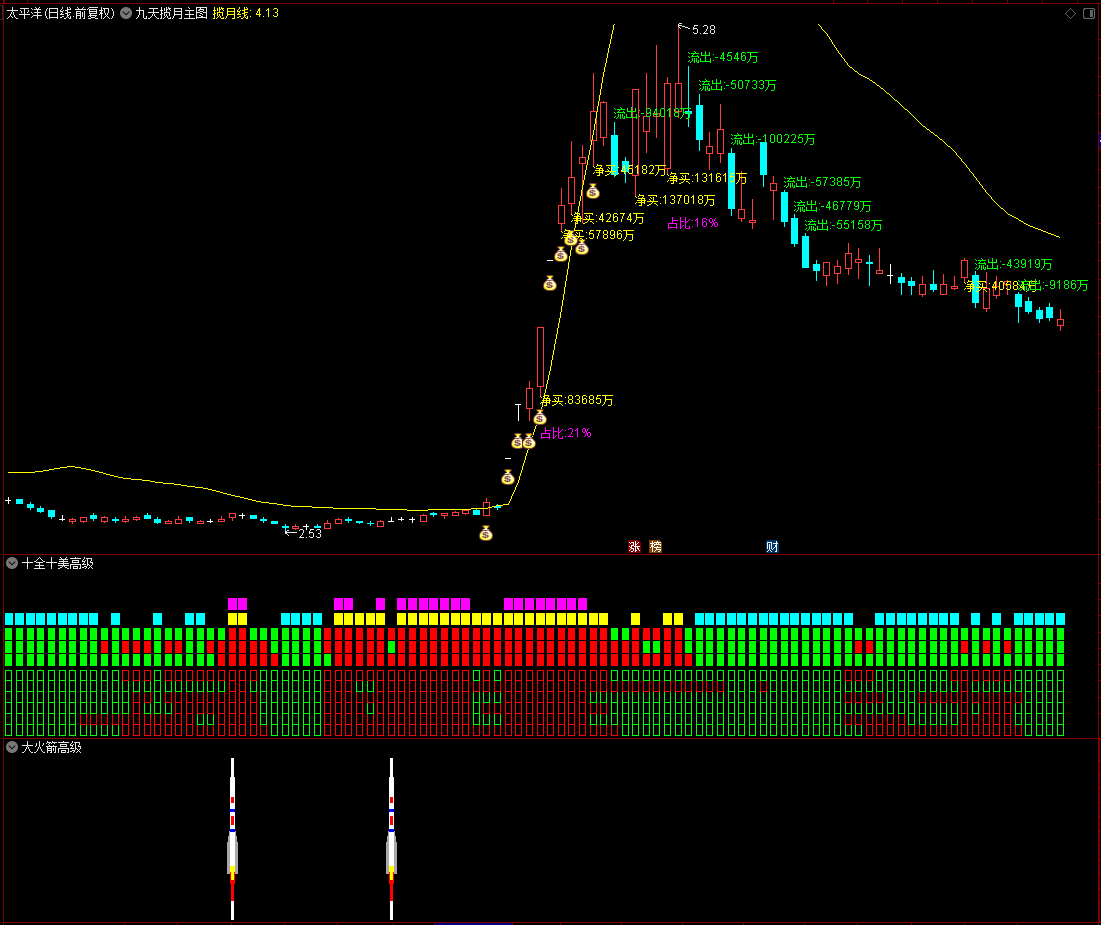Expand the 大火箭高级 indicator menu
The height and width of the screenshot is (925, 1101).
pyautogui.click(x=12, y=747)
